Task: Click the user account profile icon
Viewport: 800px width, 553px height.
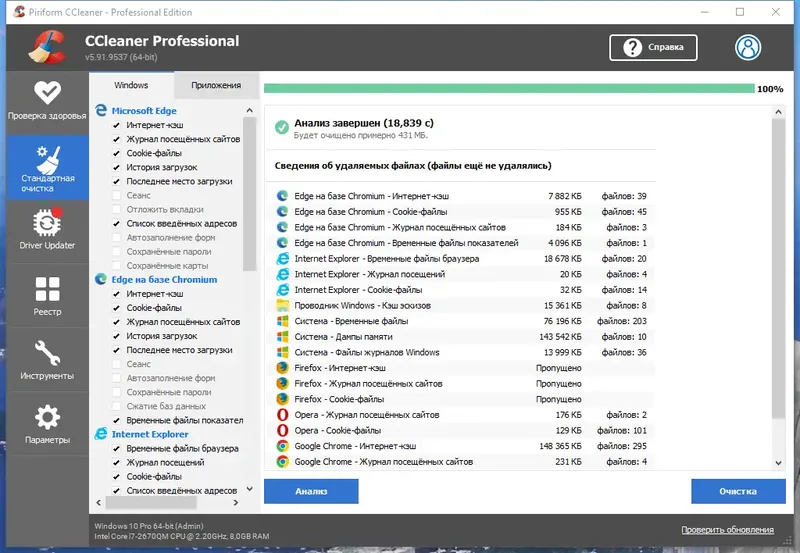Action: pyautogui.click(x=748, y=47)
